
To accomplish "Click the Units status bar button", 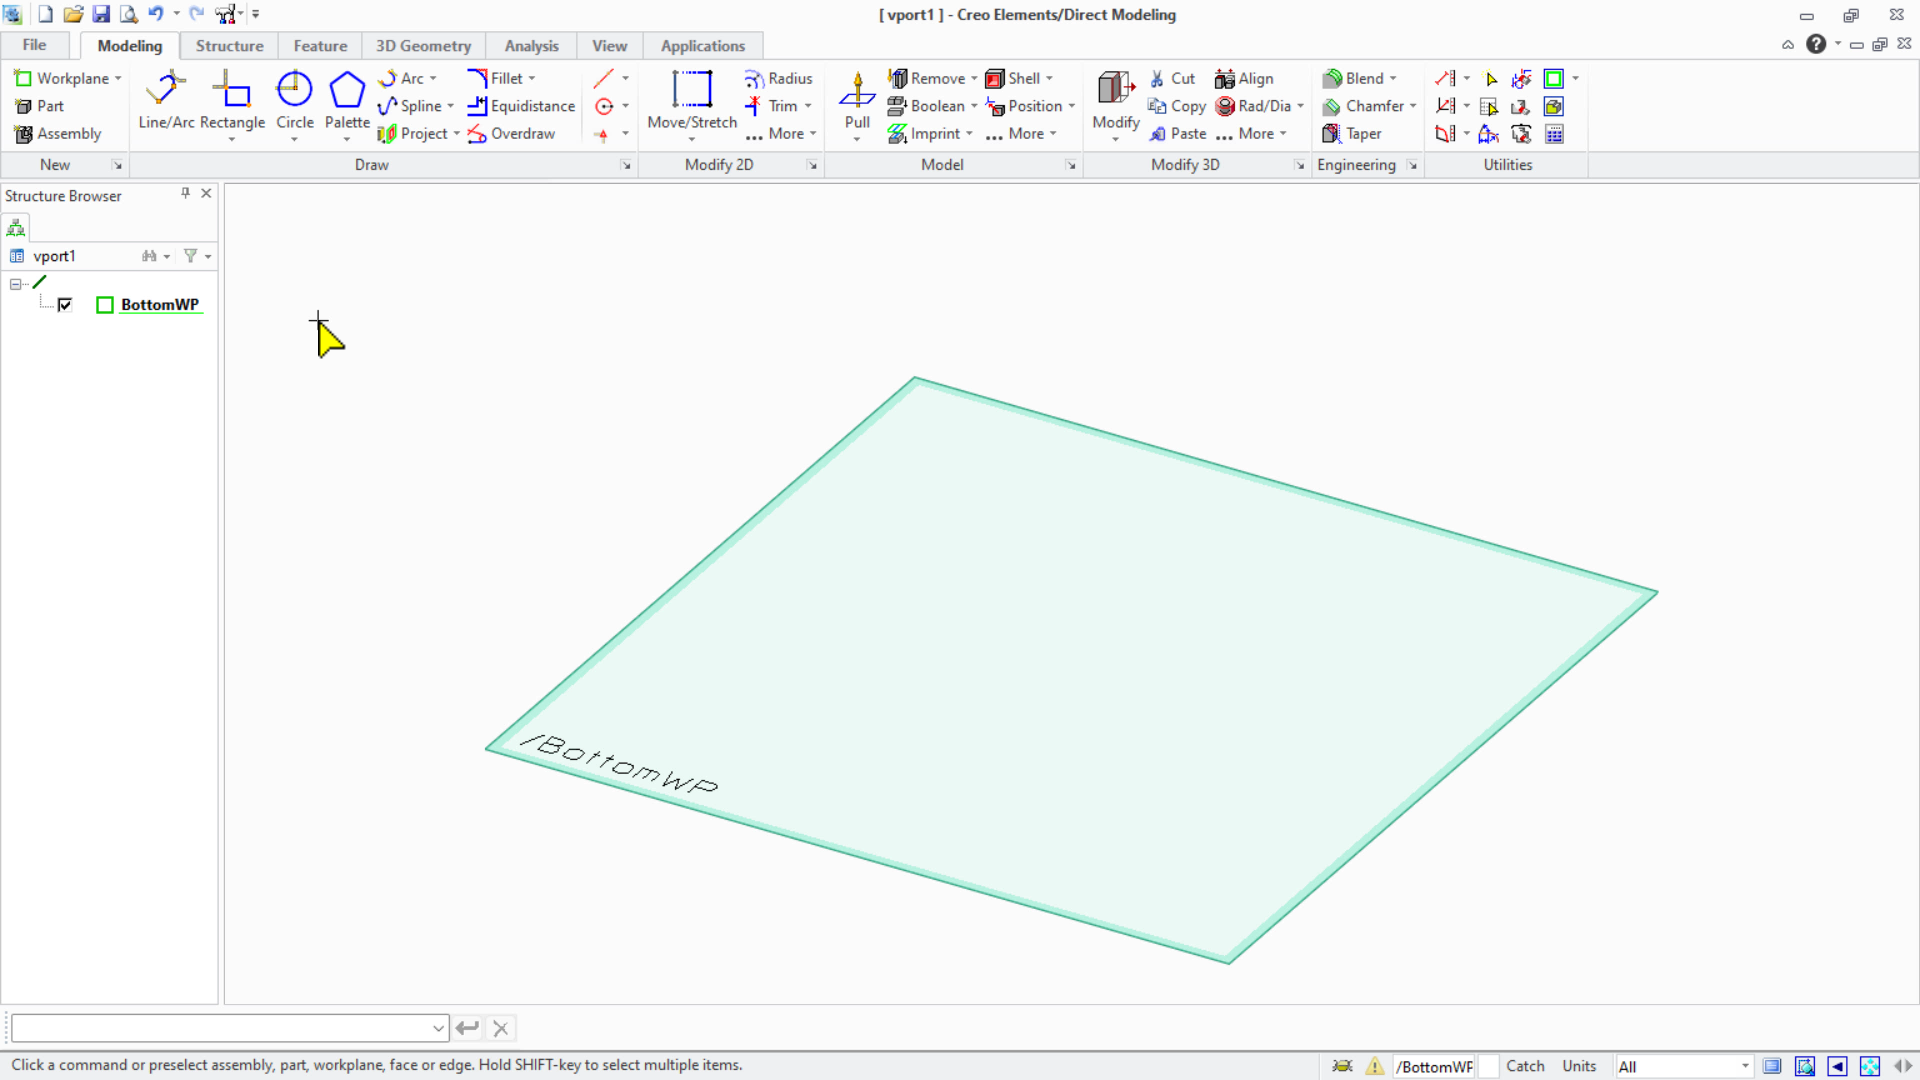I will [x=1579, y=1066].
